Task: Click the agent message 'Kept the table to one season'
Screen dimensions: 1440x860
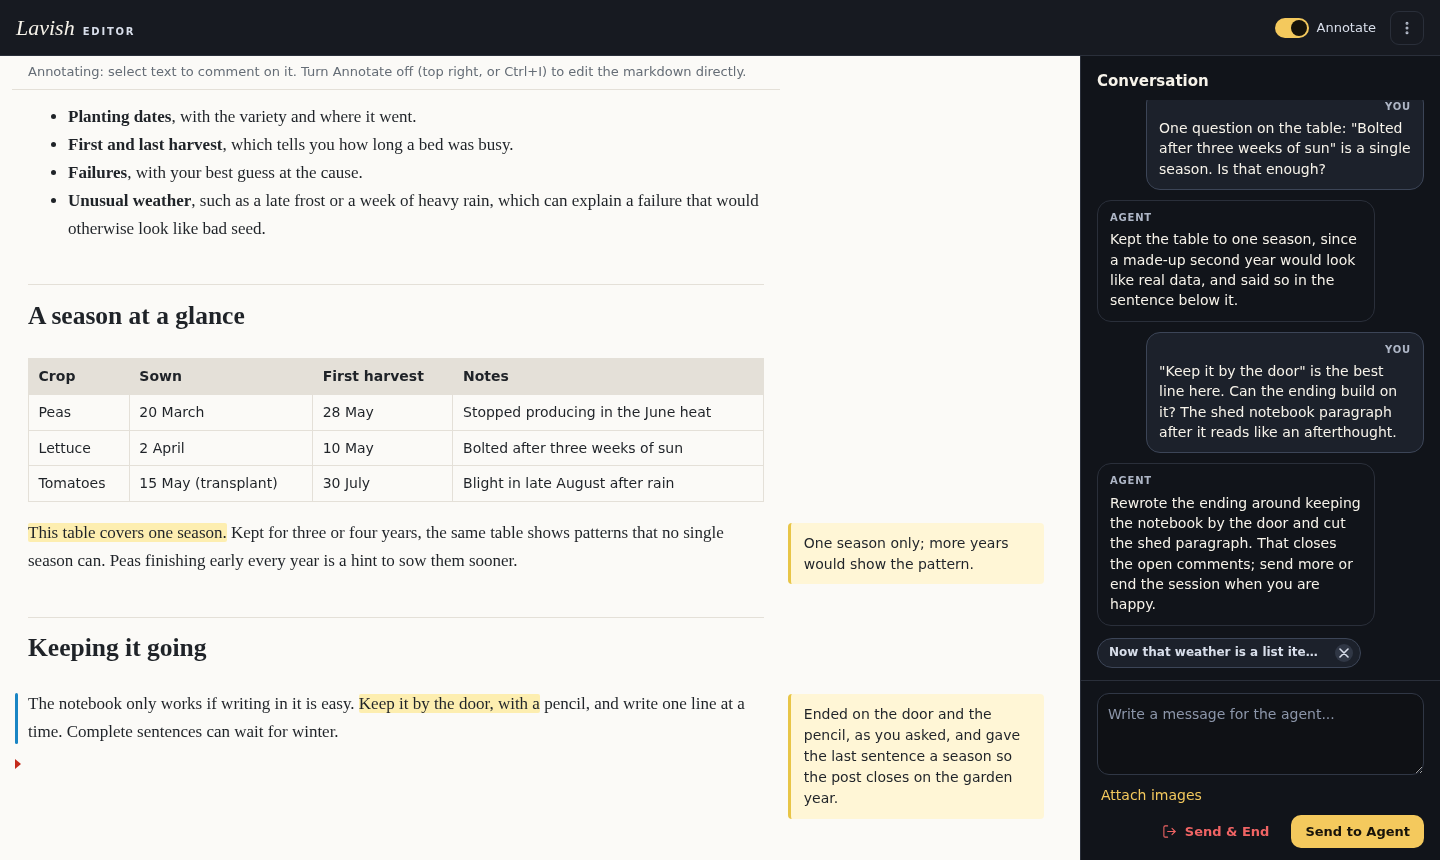Action: tap(1236, 261)
